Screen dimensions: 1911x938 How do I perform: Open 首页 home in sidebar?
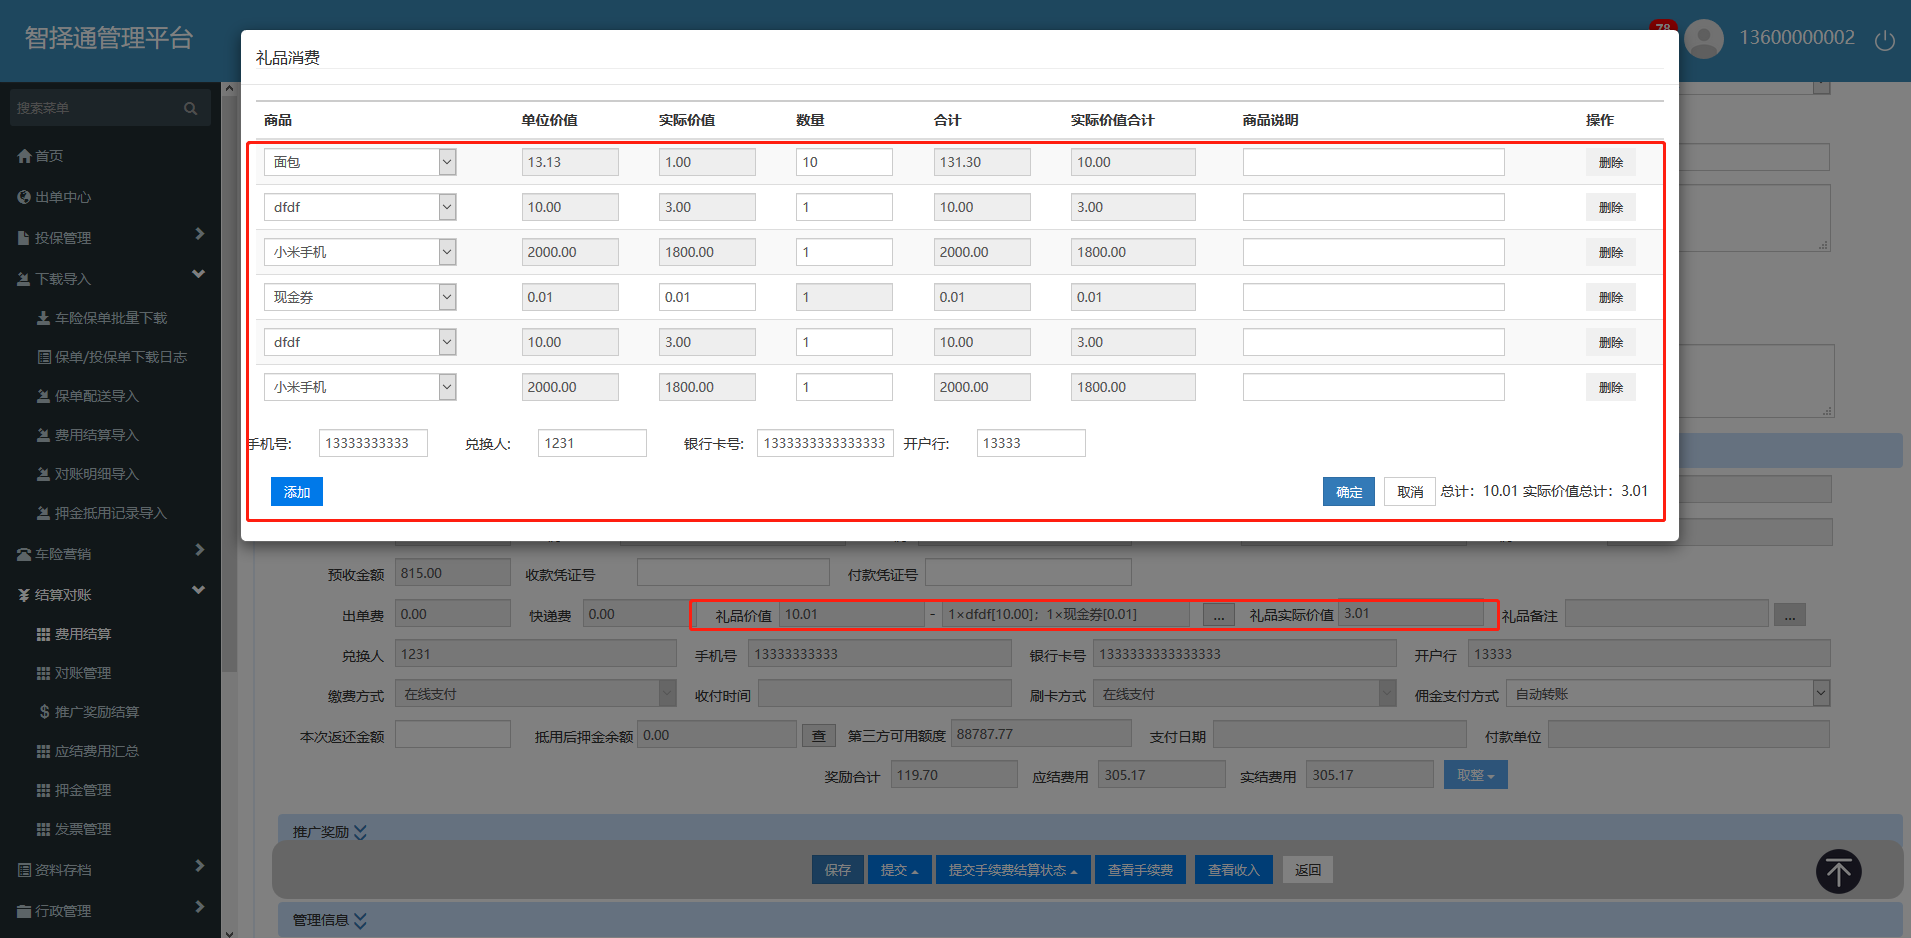pyautogui.click(x=49, y=156)
